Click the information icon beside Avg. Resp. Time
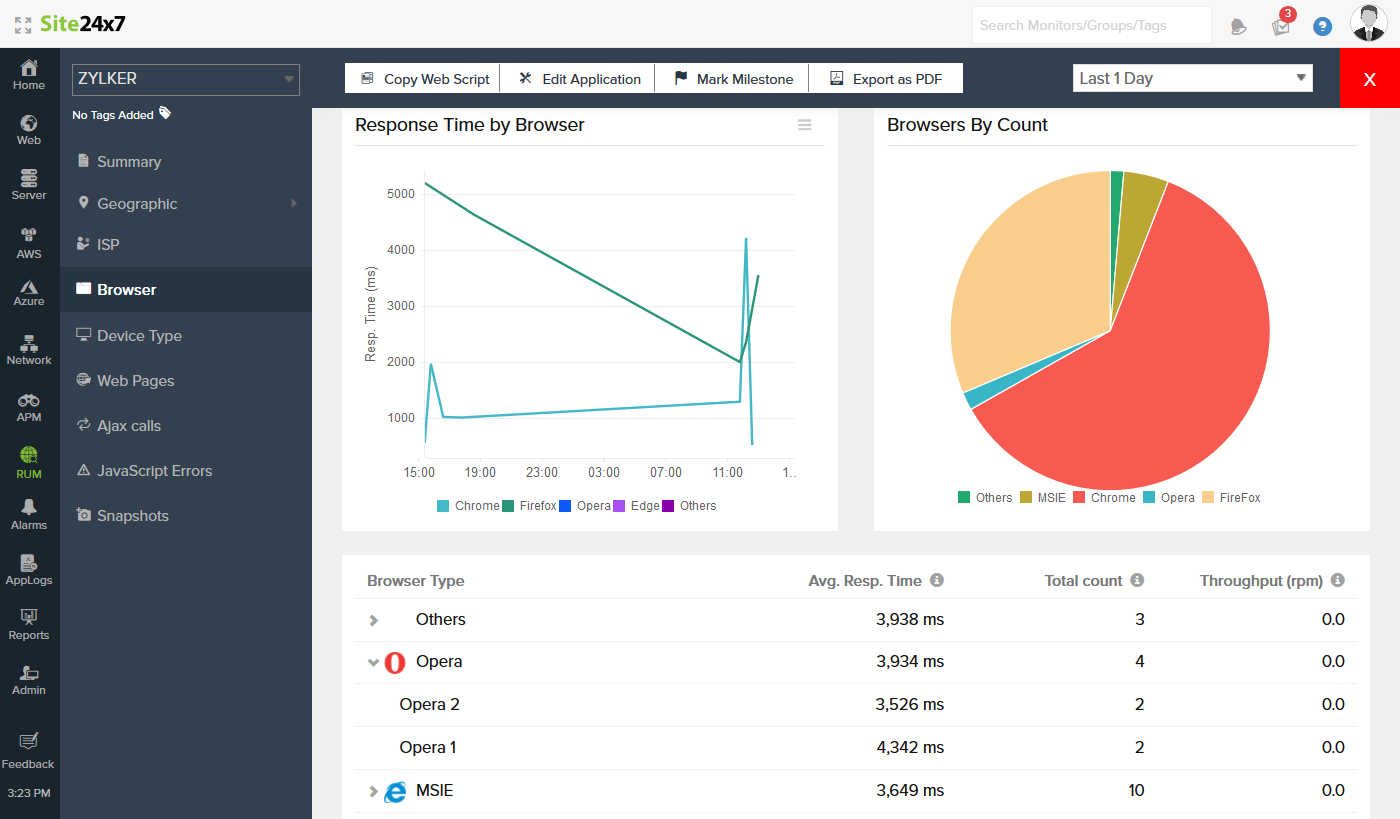The image size is (1400, 819). coord(937,580)
